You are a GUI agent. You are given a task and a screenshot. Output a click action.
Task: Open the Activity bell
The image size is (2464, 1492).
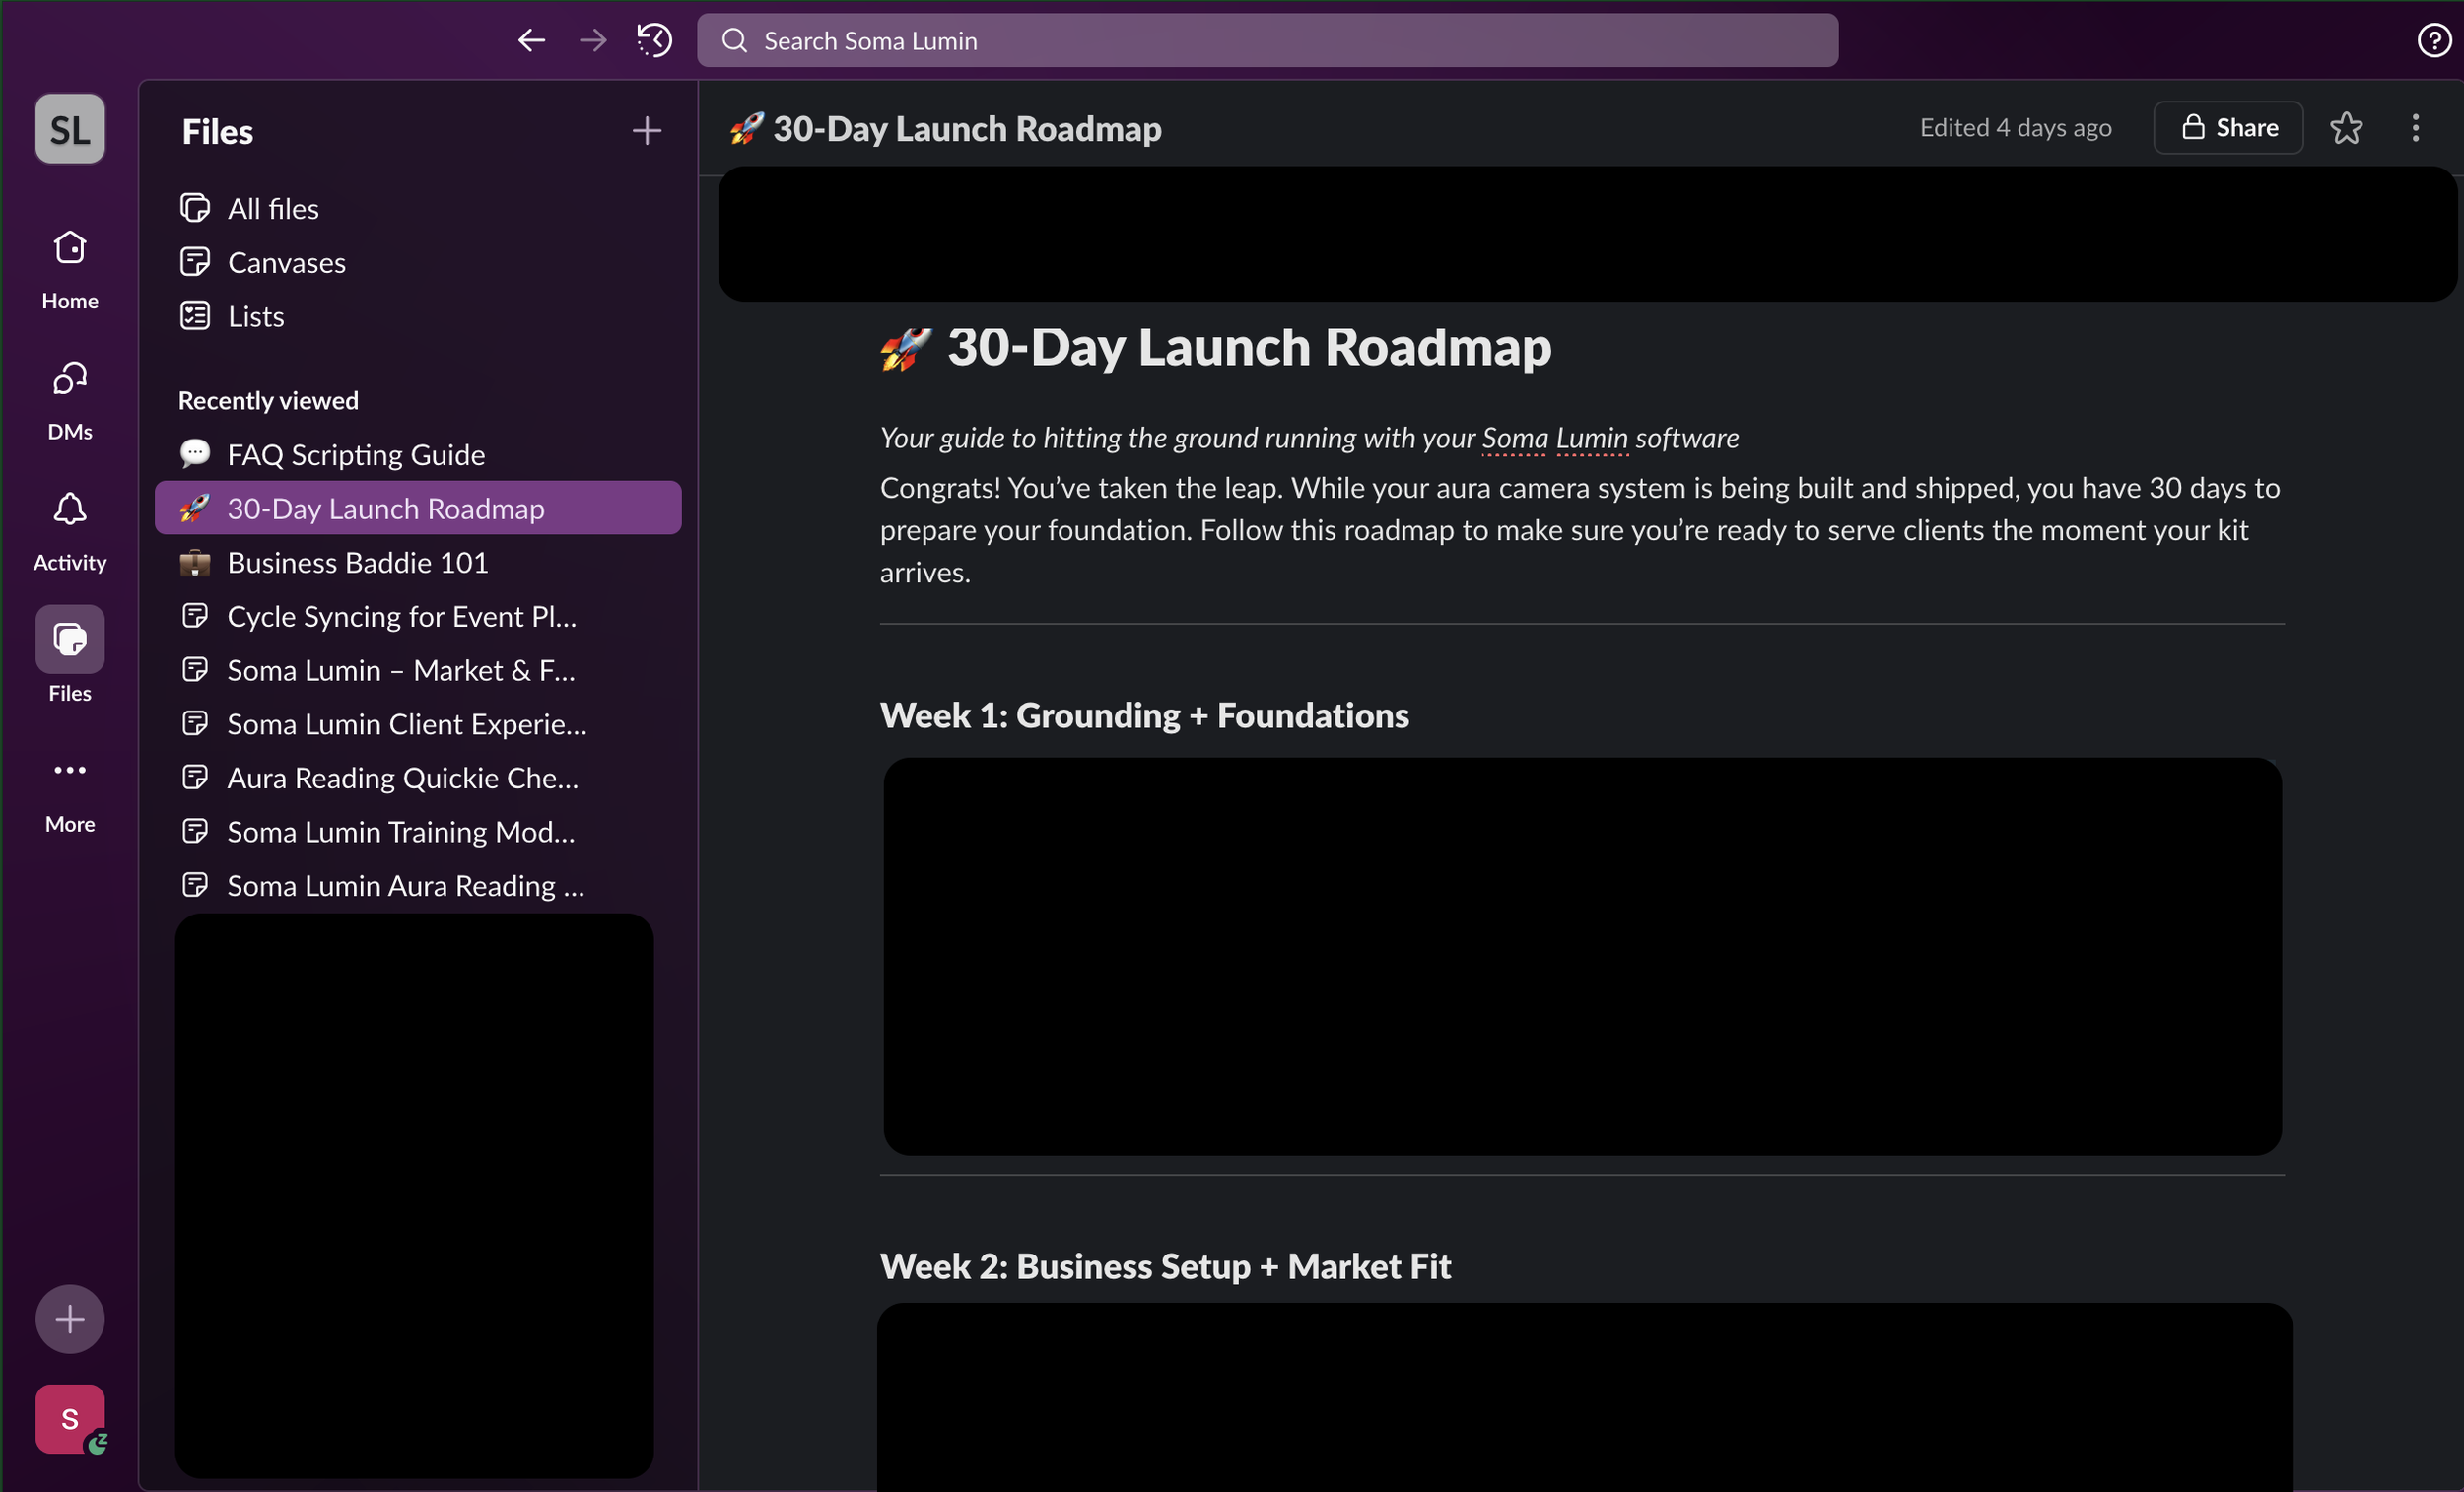click(x=70, y=530)
